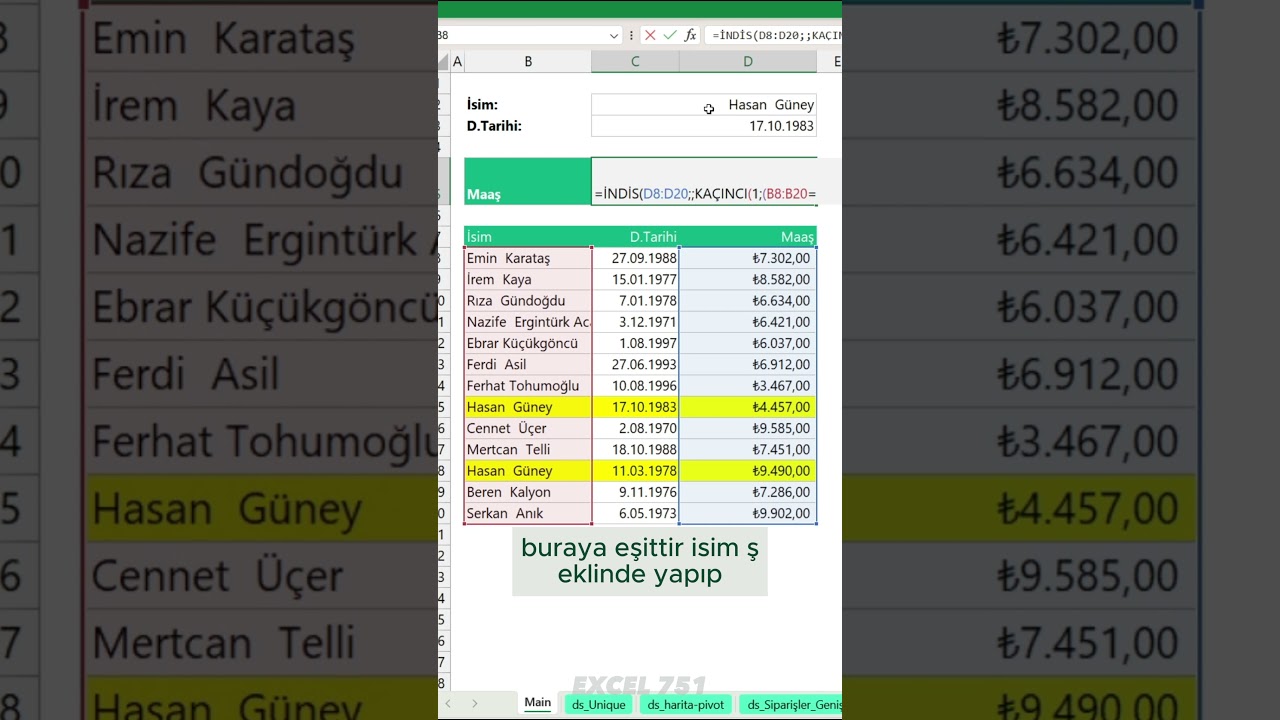Select the cell Rıza Gündoğdu
Viewport: 1280px width, 720px height.
point(528,301)
